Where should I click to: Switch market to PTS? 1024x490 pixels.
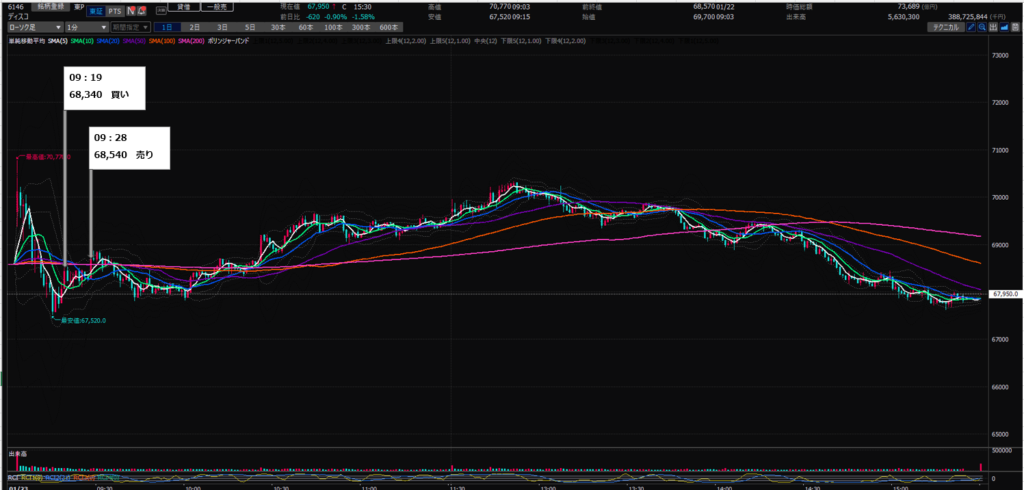click(114, 9)
